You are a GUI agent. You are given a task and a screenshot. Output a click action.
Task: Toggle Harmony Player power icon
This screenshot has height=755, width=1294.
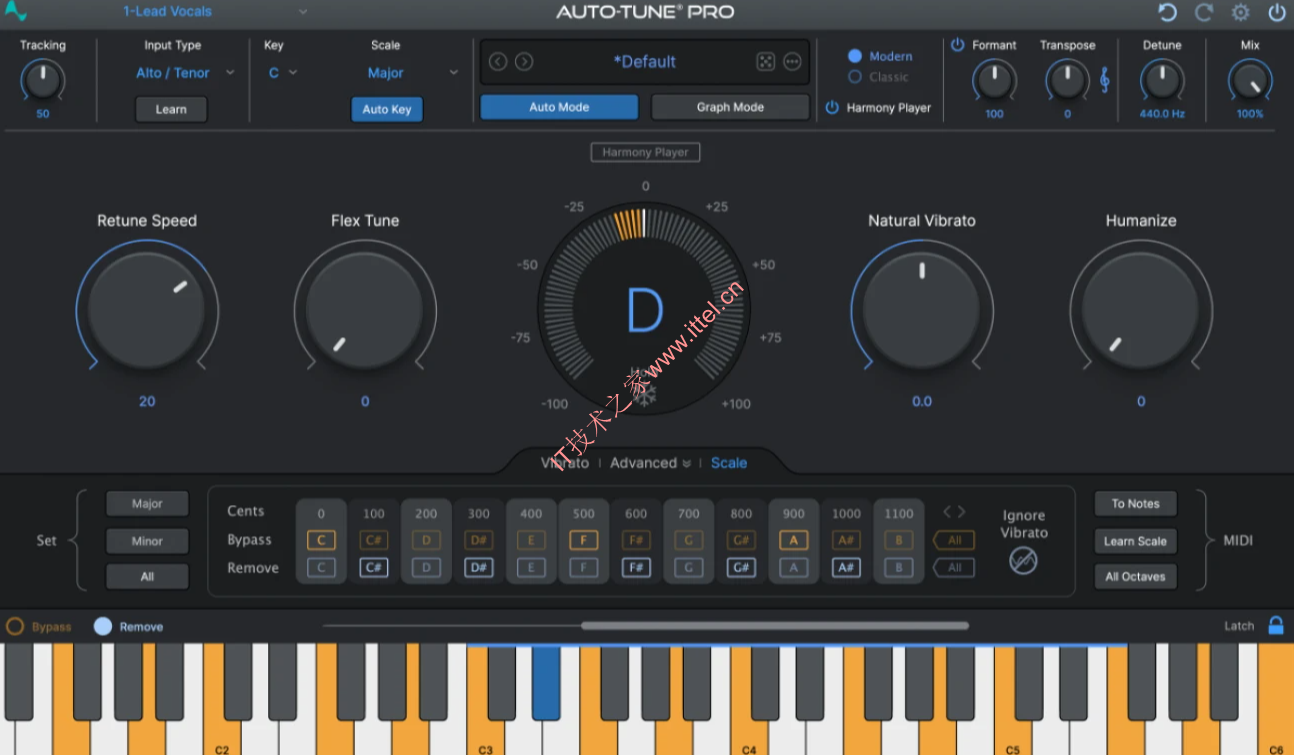tap(832, 108)
